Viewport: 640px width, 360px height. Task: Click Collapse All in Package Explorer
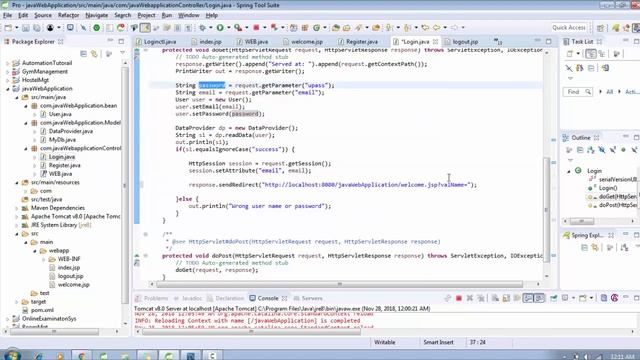click(83, 54)
